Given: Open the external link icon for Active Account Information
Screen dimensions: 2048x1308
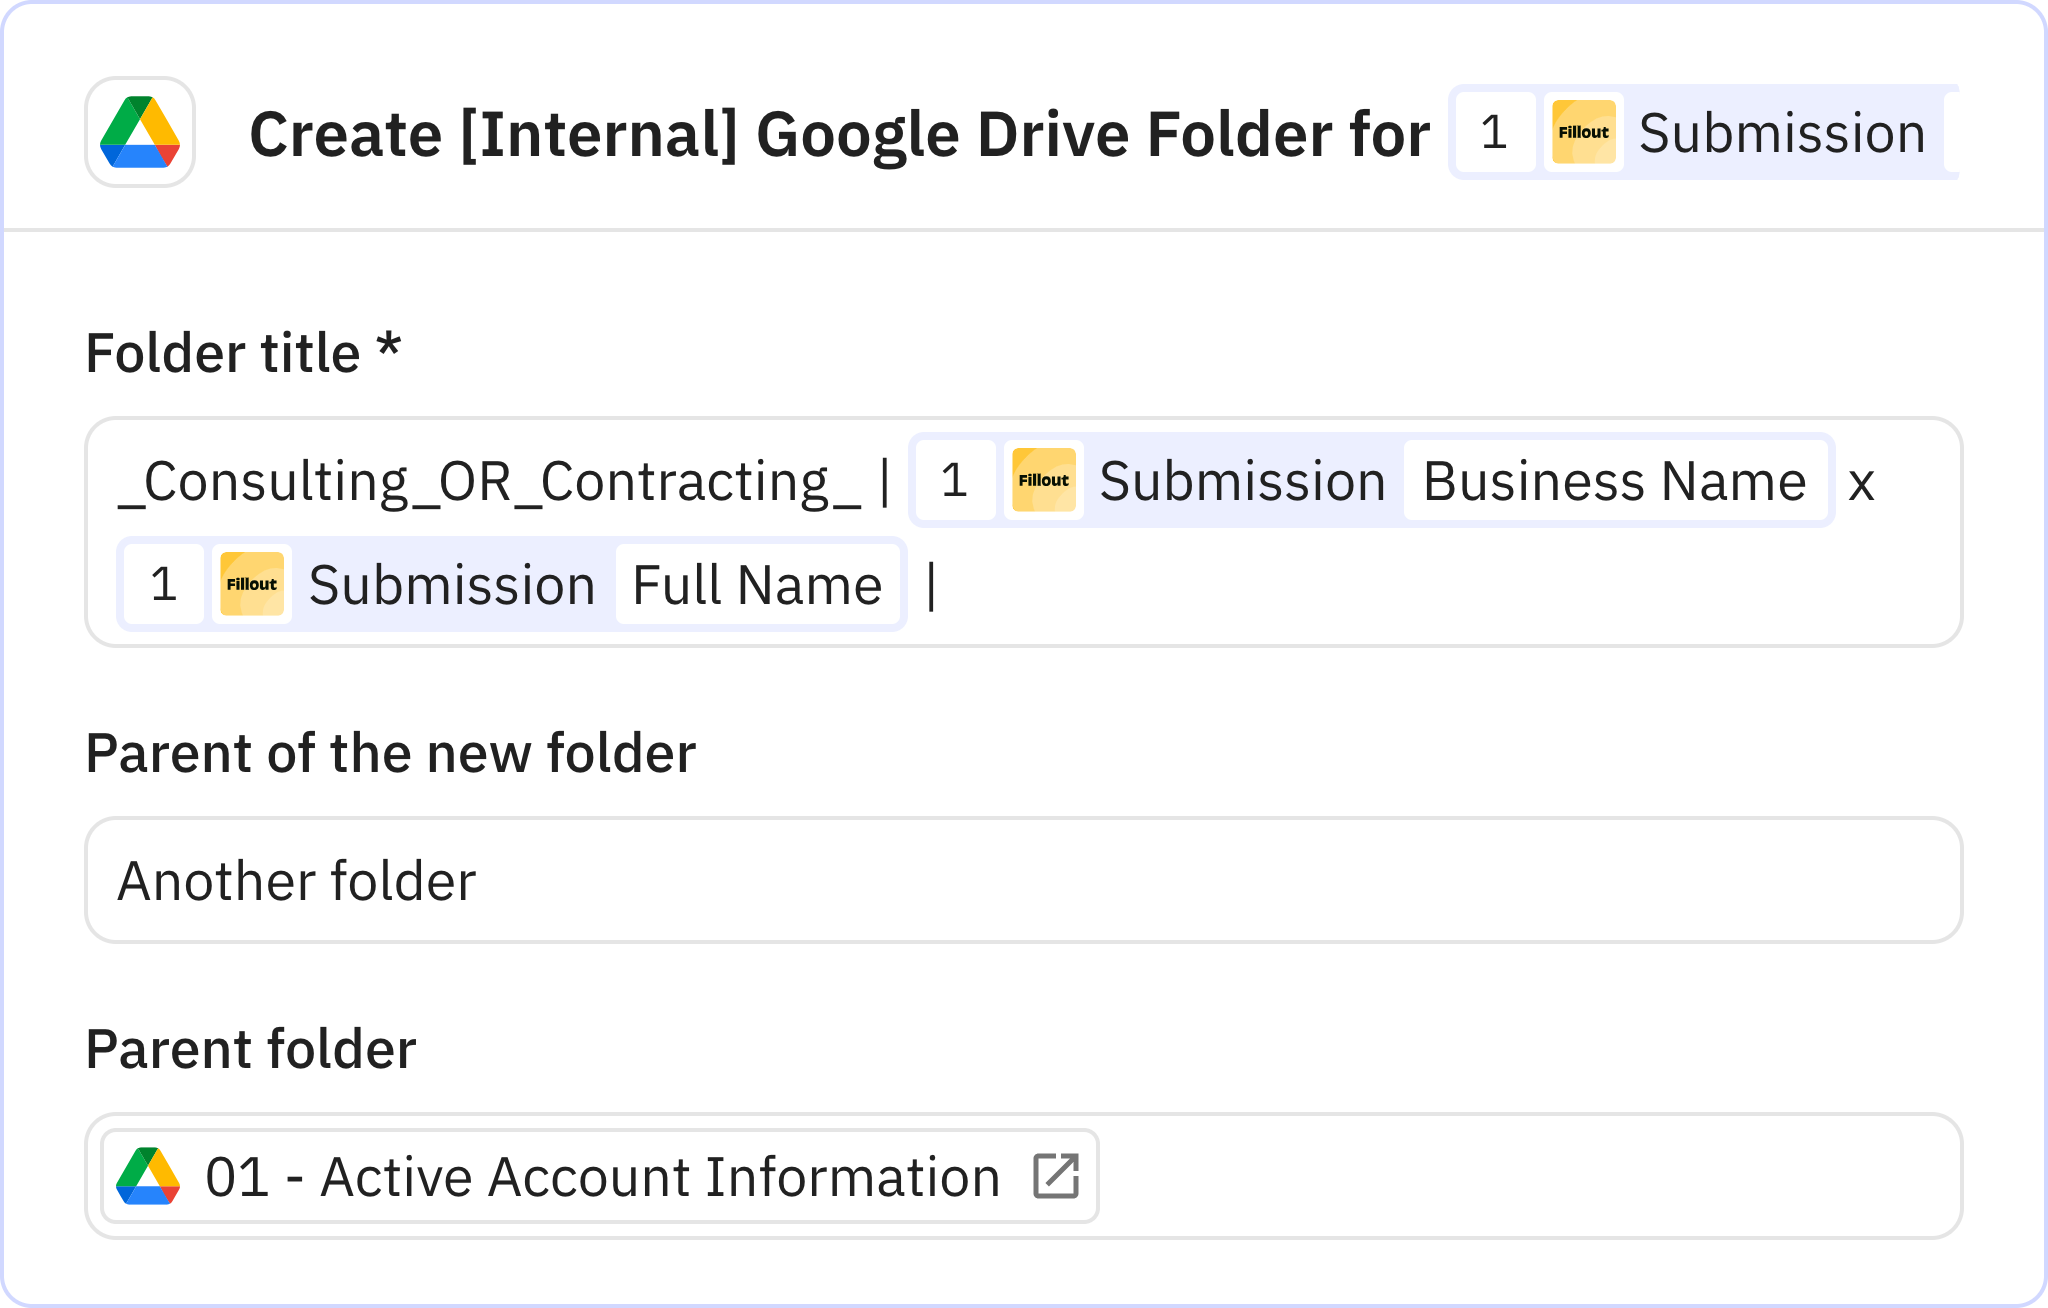Looking at the screenshot, I should click(1056, 1175).
